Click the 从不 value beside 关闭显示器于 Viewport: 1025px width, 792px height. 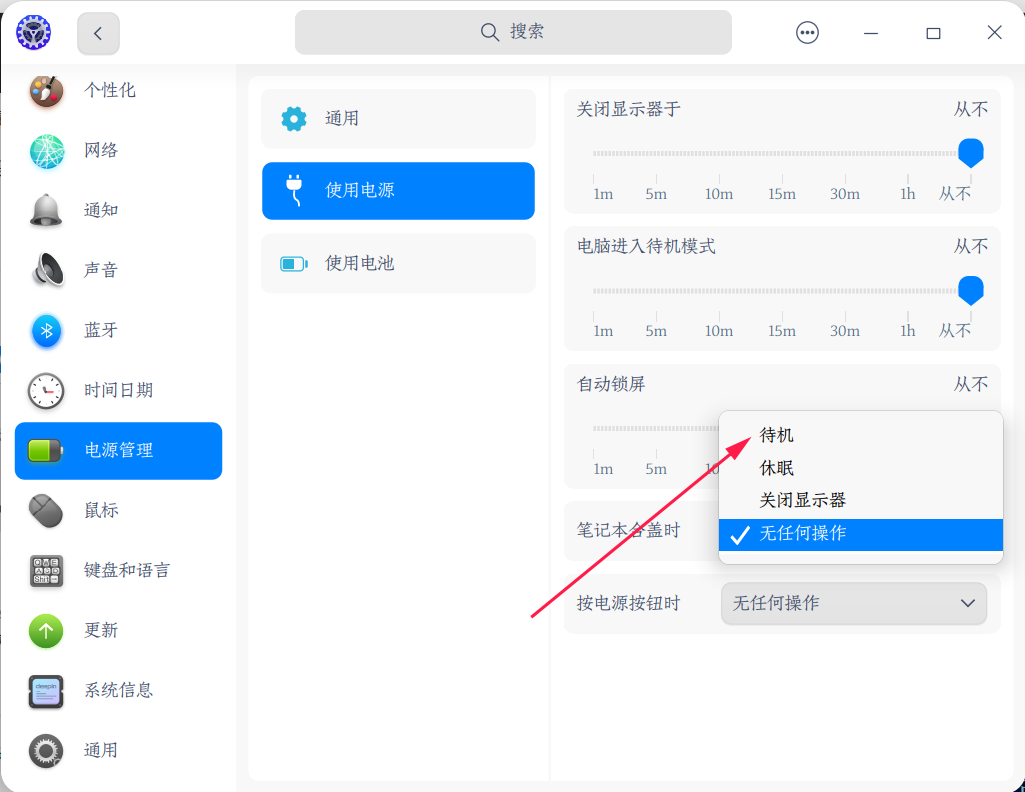point(971,109)
